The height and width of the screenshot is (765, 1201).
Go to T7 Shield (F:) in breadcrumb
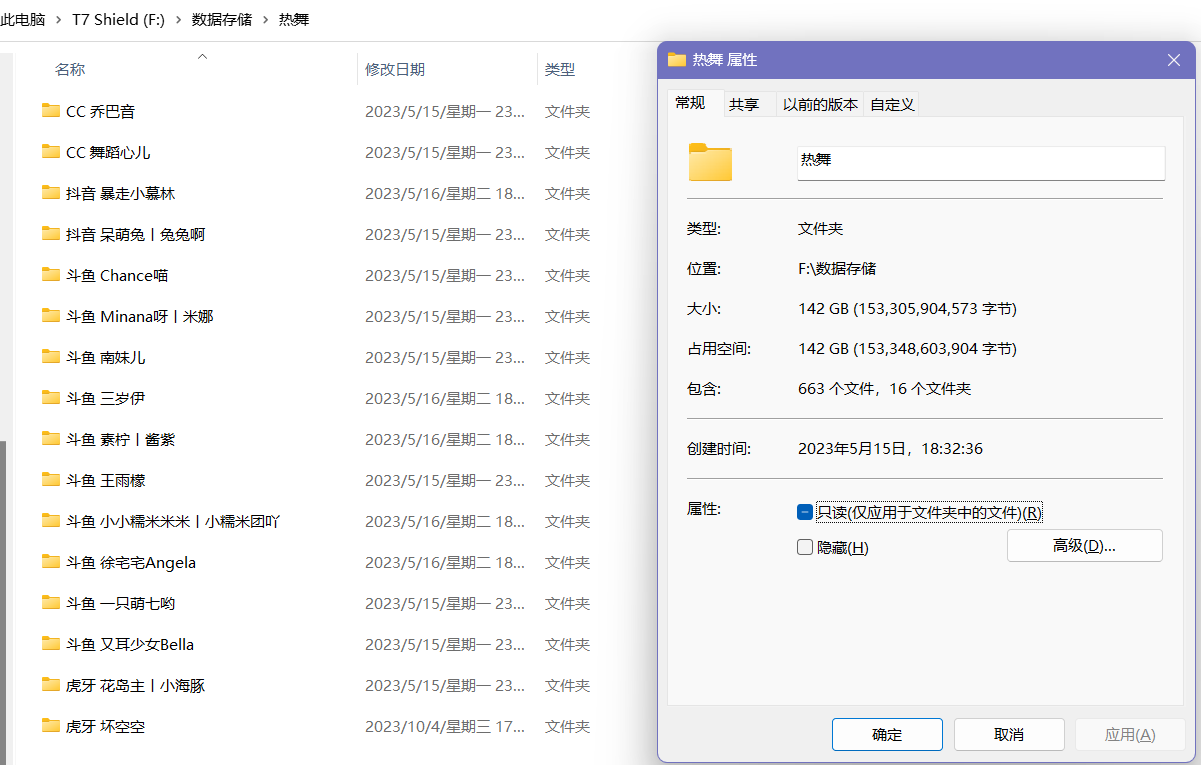(118, 20)
